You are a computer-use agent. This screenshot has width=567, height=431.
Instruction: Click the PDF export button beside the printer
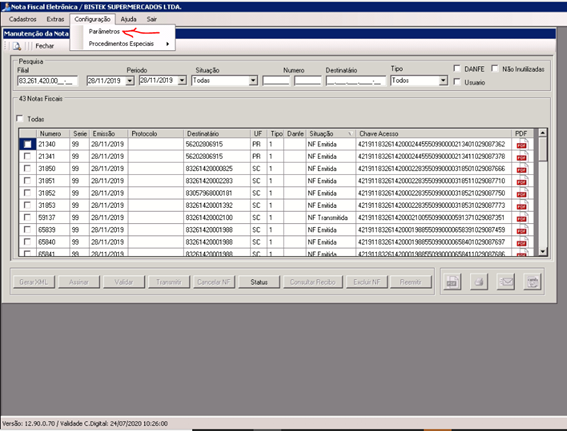click(452, 282)
